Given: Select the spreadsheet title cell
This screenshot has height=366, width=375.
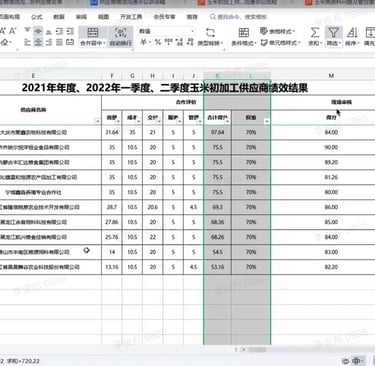Looking at the screenshot, I should (x=165, y=88).
